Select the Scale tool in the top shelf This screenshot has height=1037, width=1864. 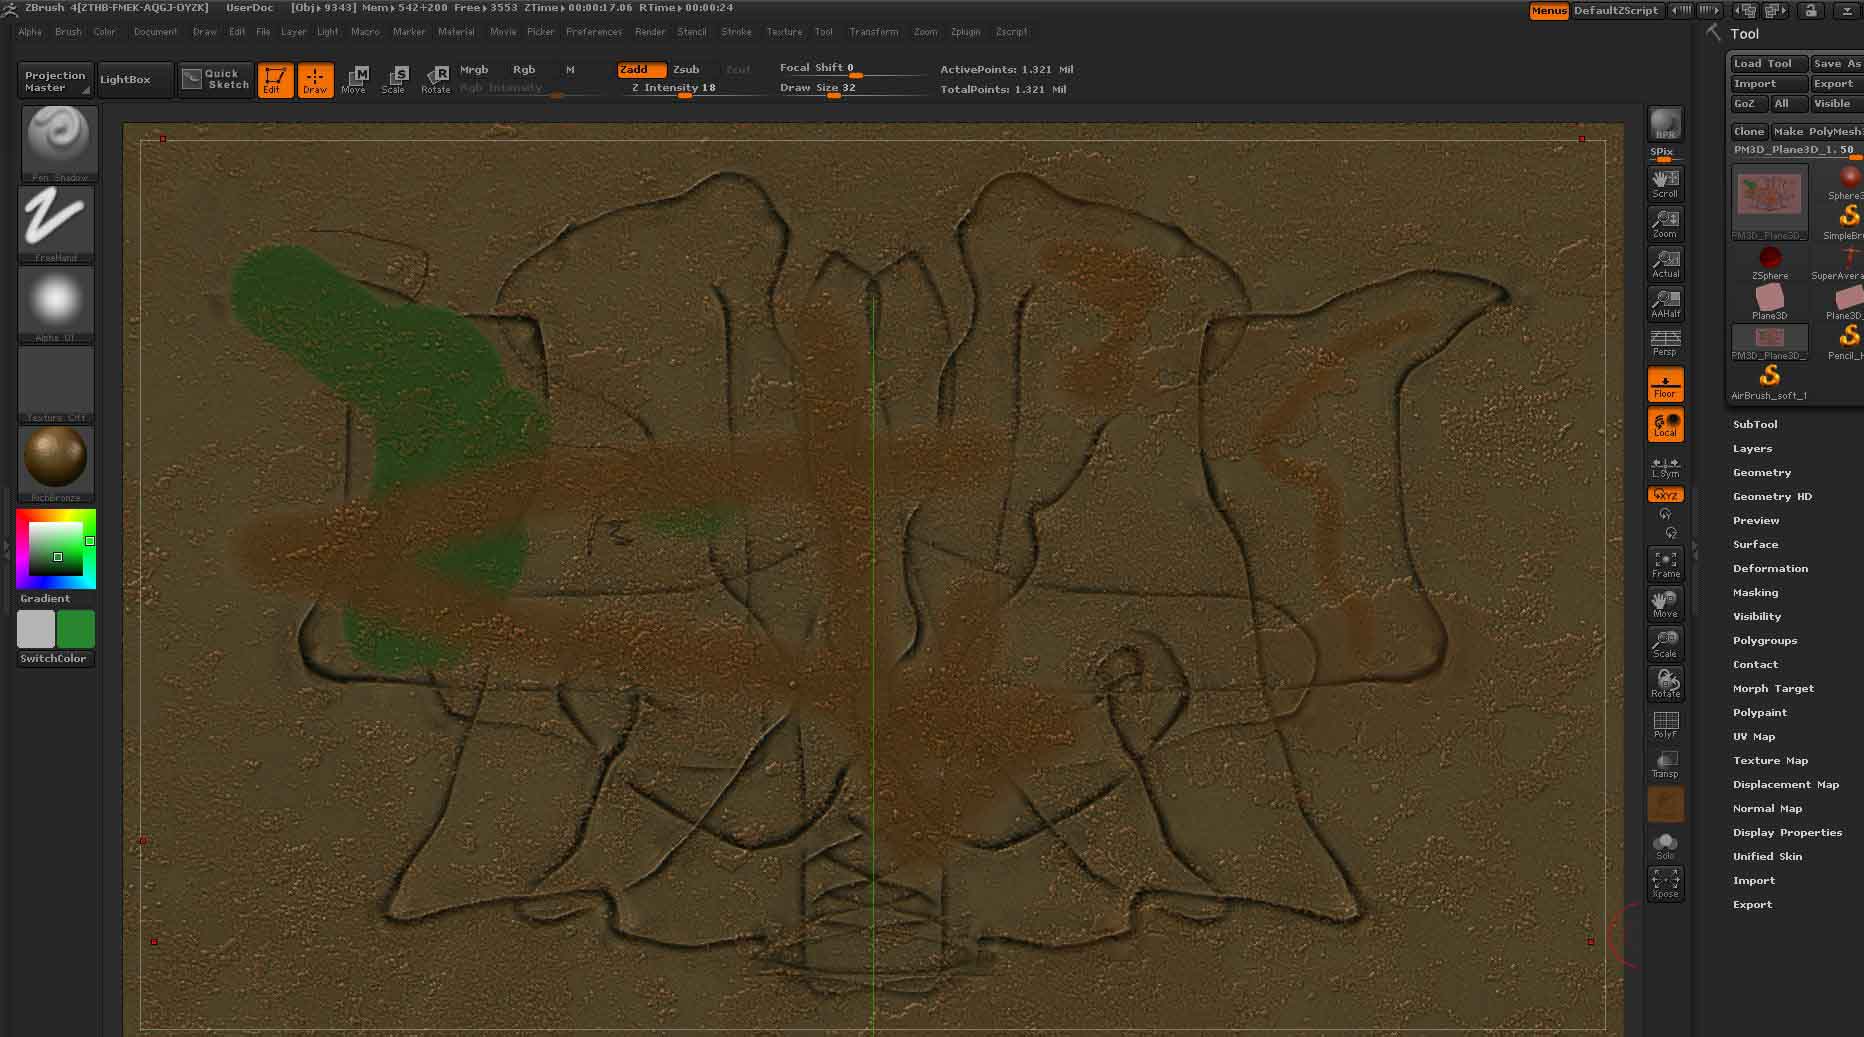[x=394, y=80]
